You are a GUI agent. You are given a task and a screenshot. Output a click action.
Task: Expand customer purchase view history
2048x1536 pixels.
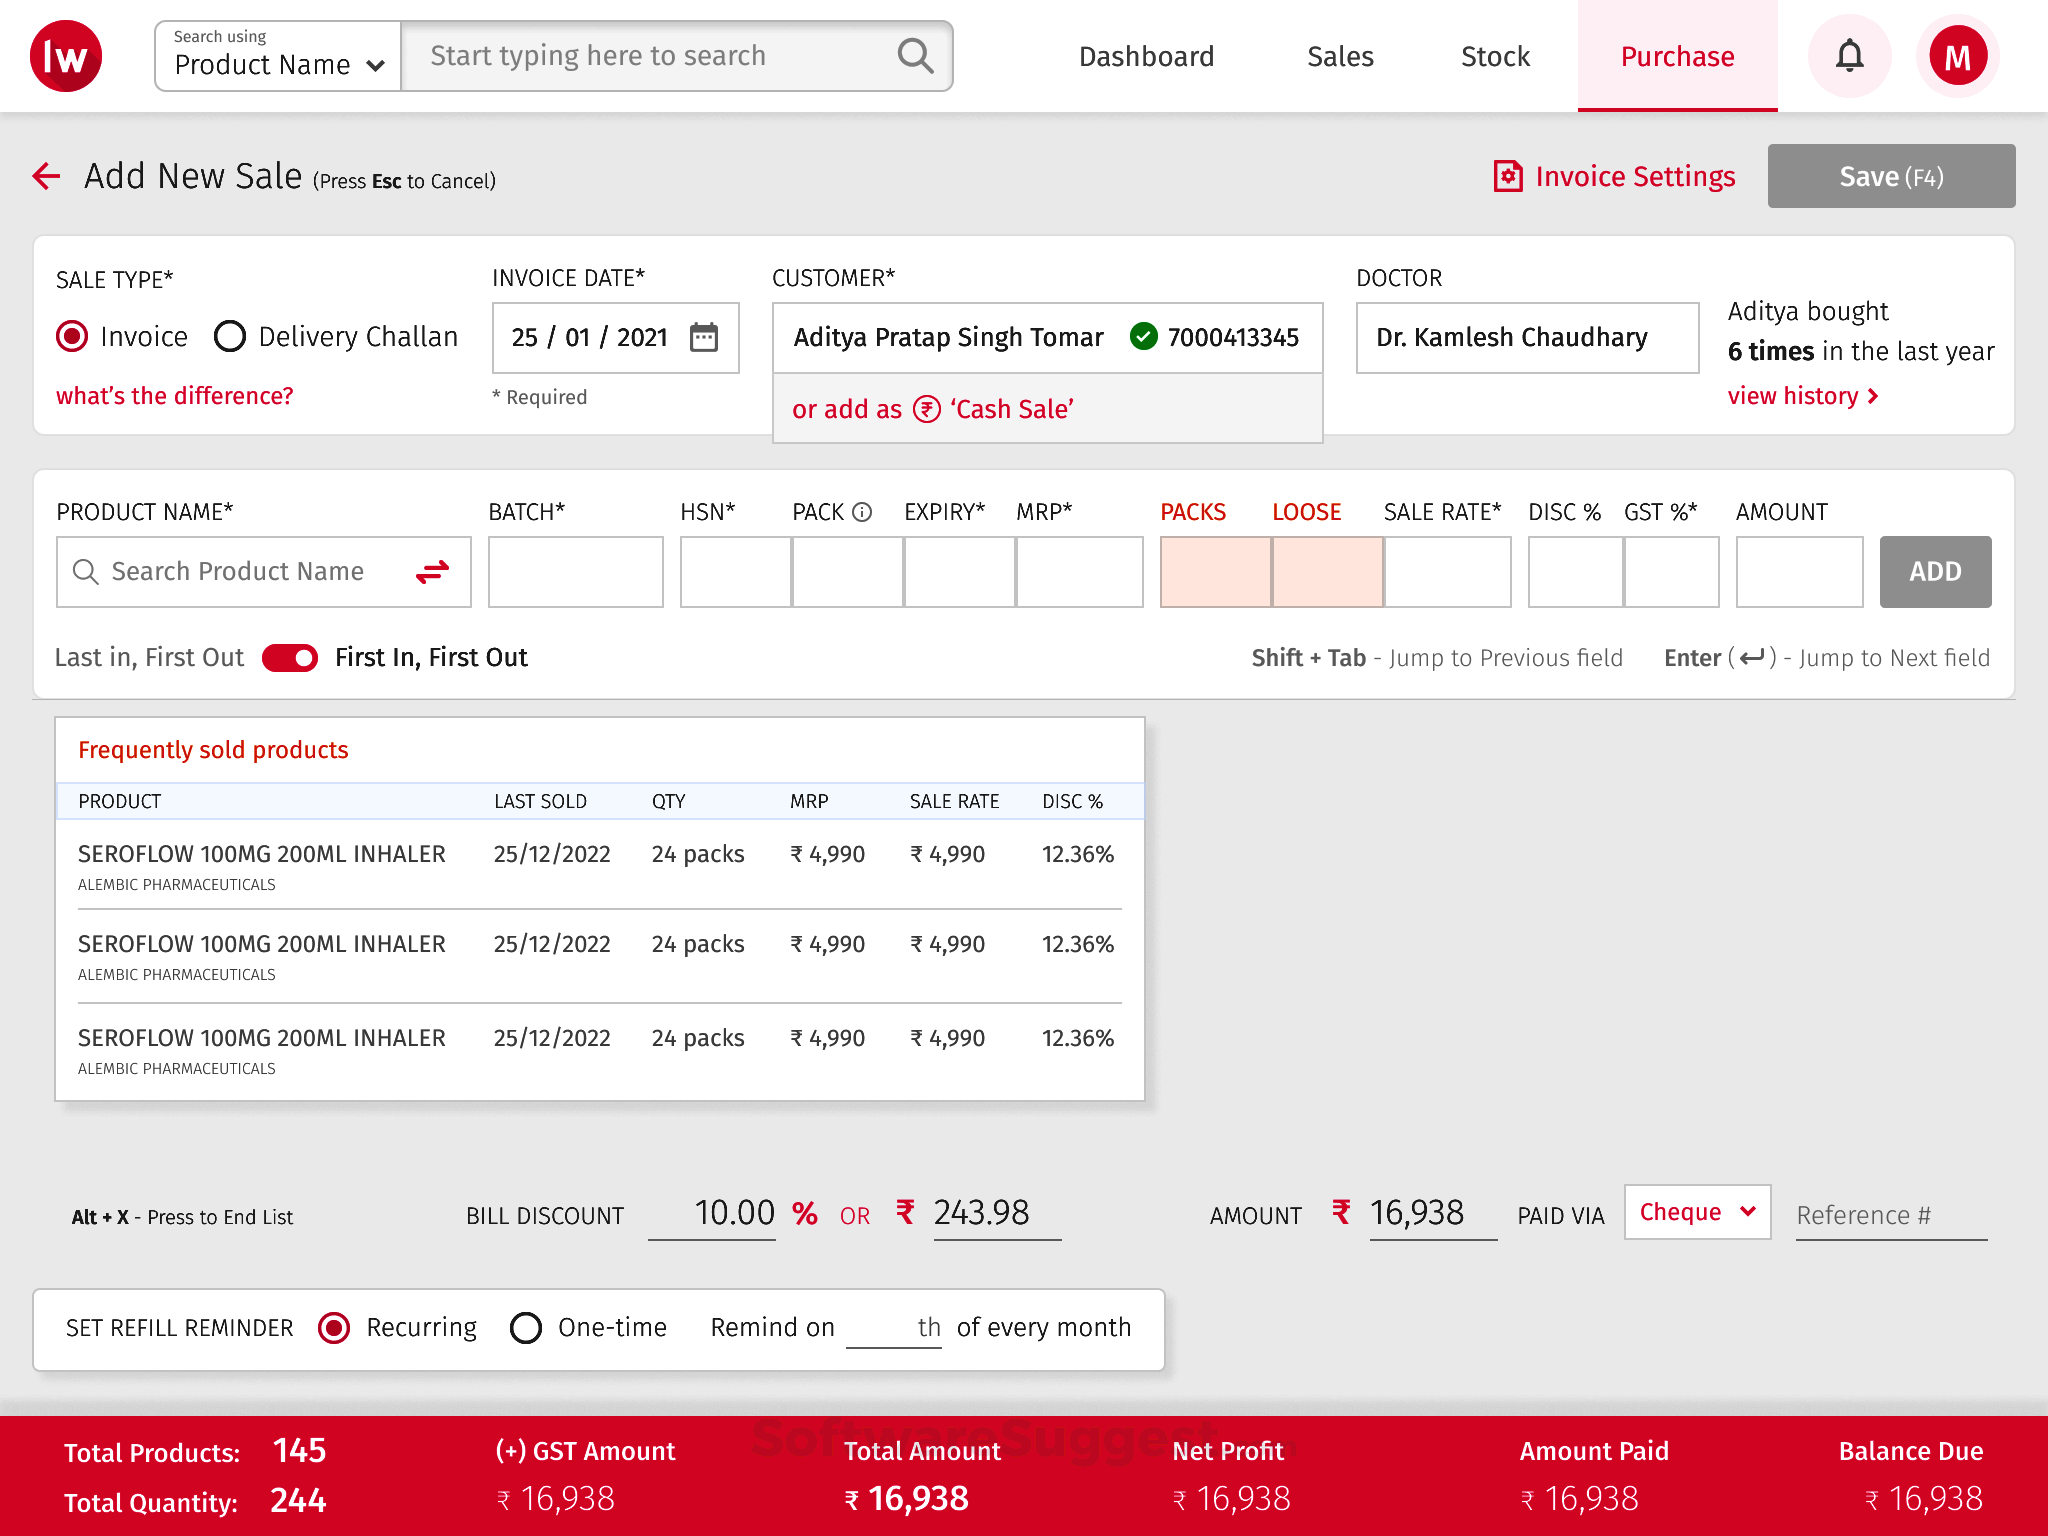click(x=1802, y=396)
